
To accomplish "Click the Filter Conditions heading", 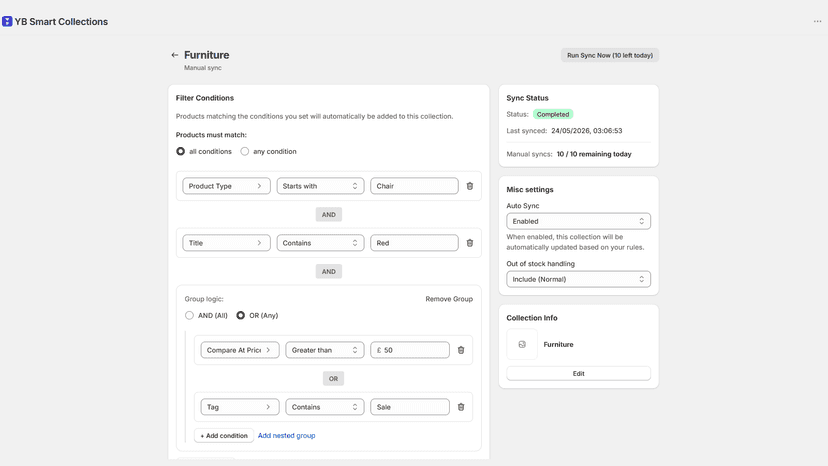I will click(x=205, y=98).
